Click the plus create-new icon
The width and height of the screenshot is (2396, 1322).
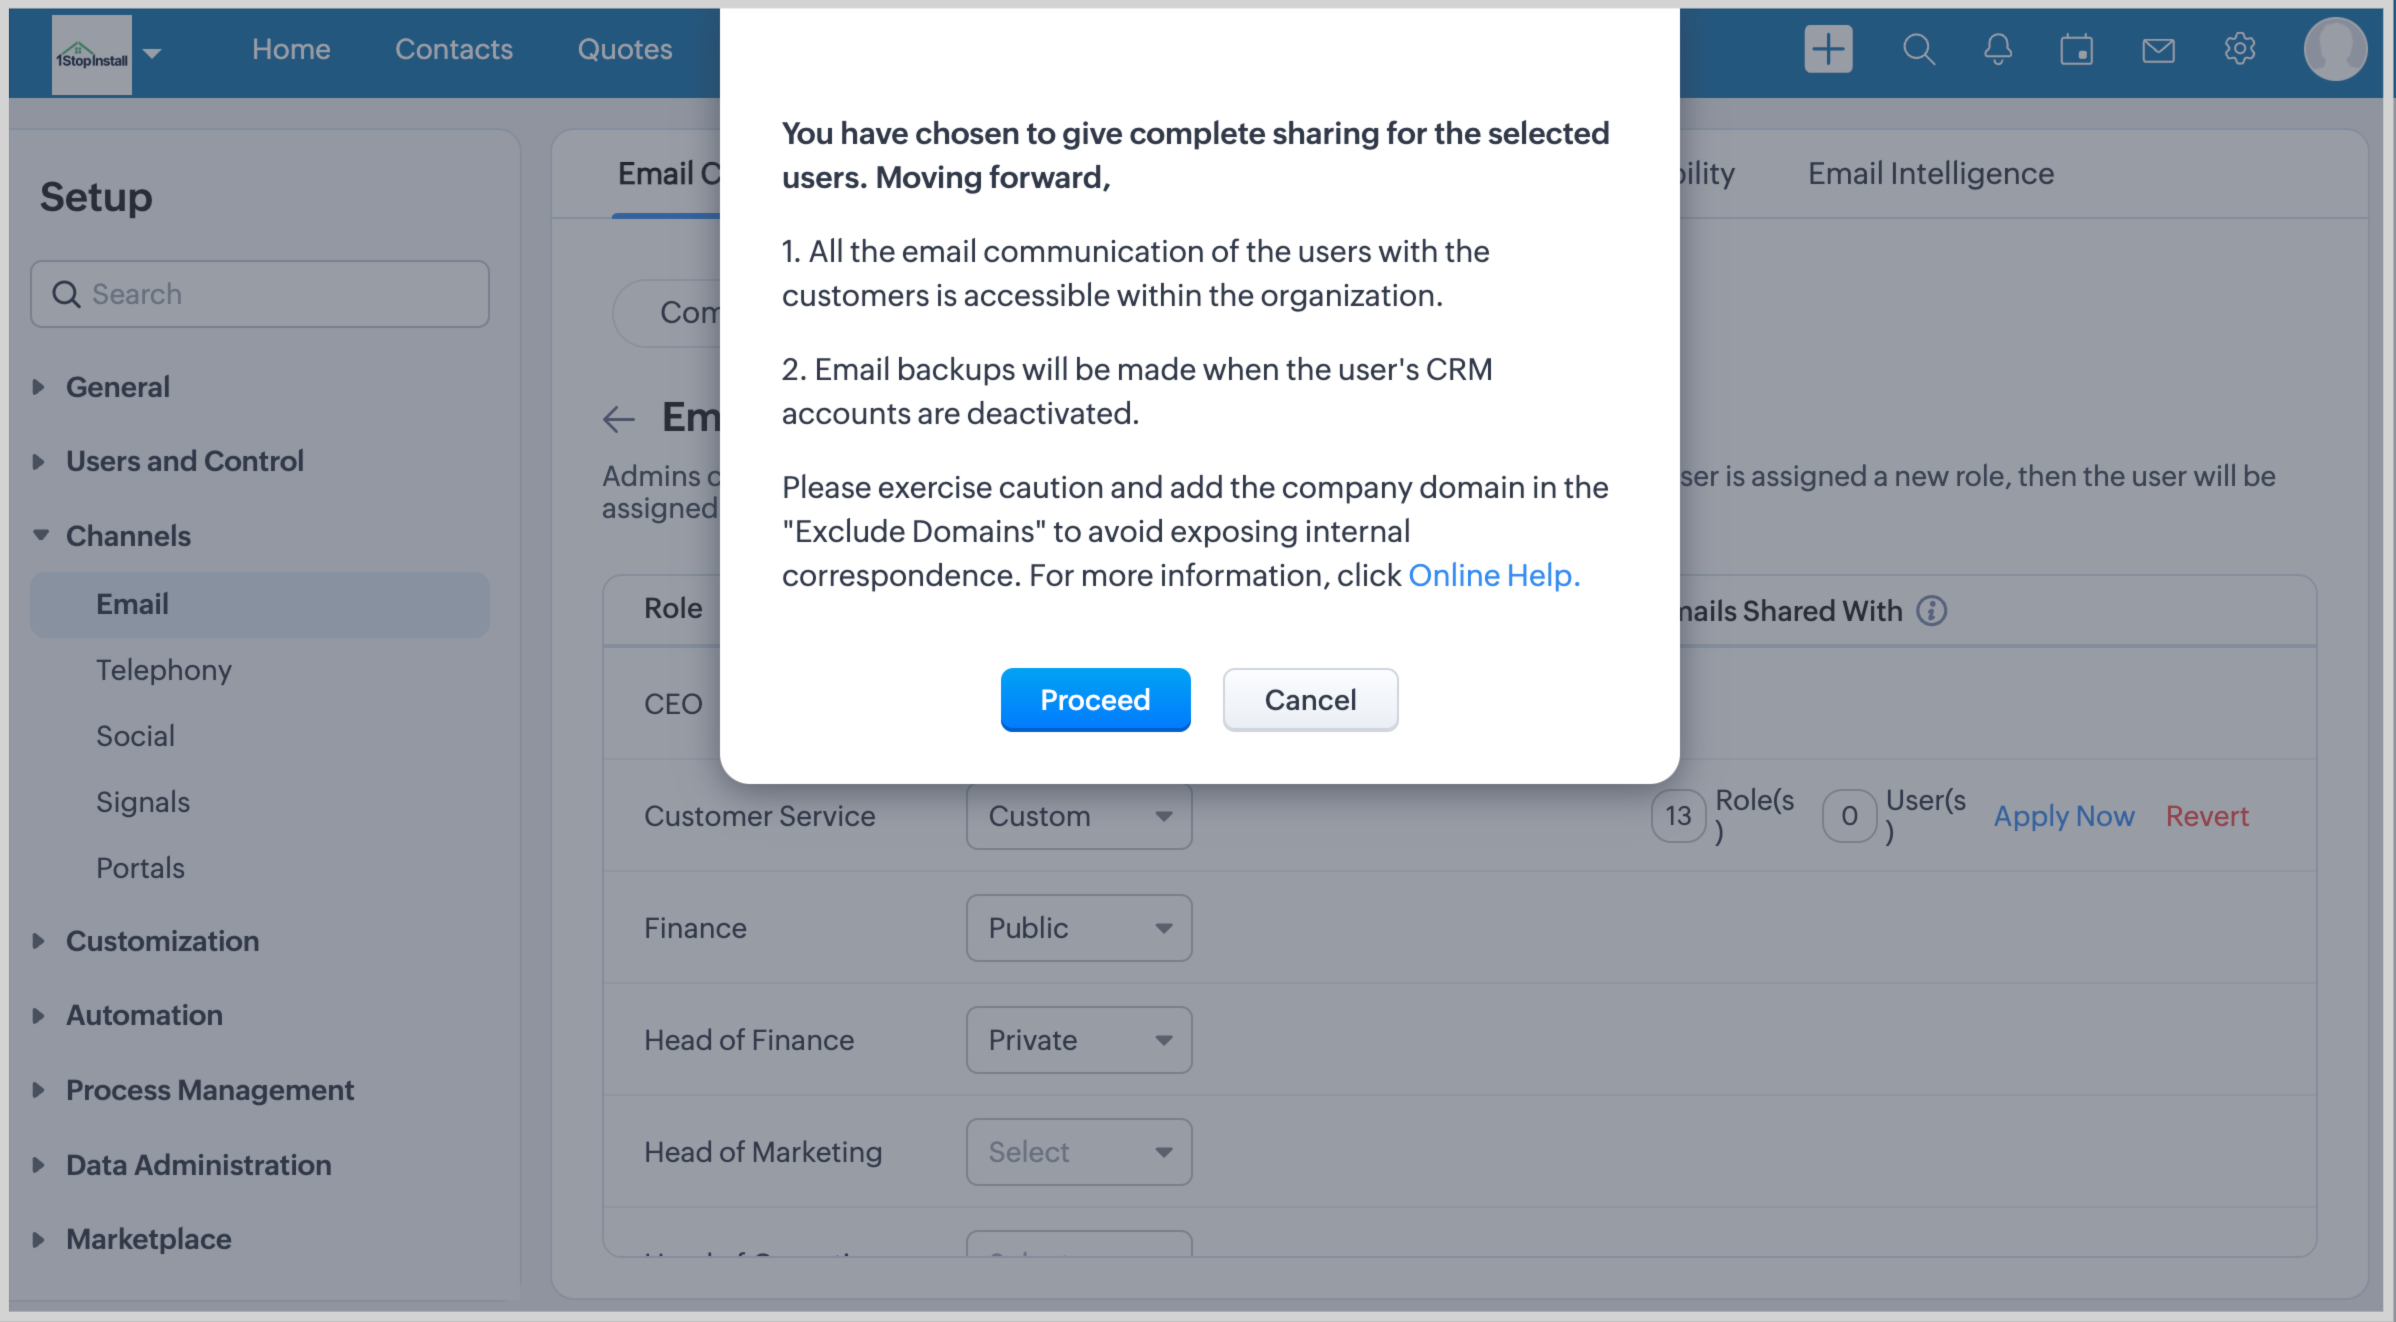tap(1828, 49)
